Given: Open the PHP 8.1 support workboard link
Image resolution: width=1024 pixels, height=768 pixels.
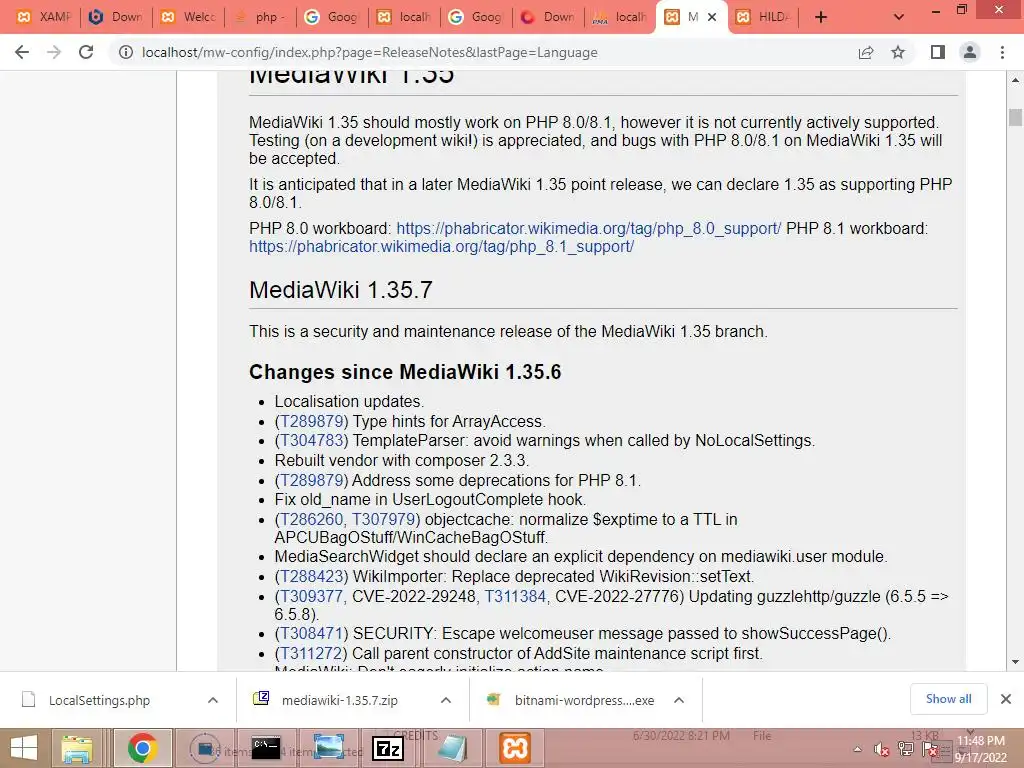Looking at the screenshot, I should point(441,247).
